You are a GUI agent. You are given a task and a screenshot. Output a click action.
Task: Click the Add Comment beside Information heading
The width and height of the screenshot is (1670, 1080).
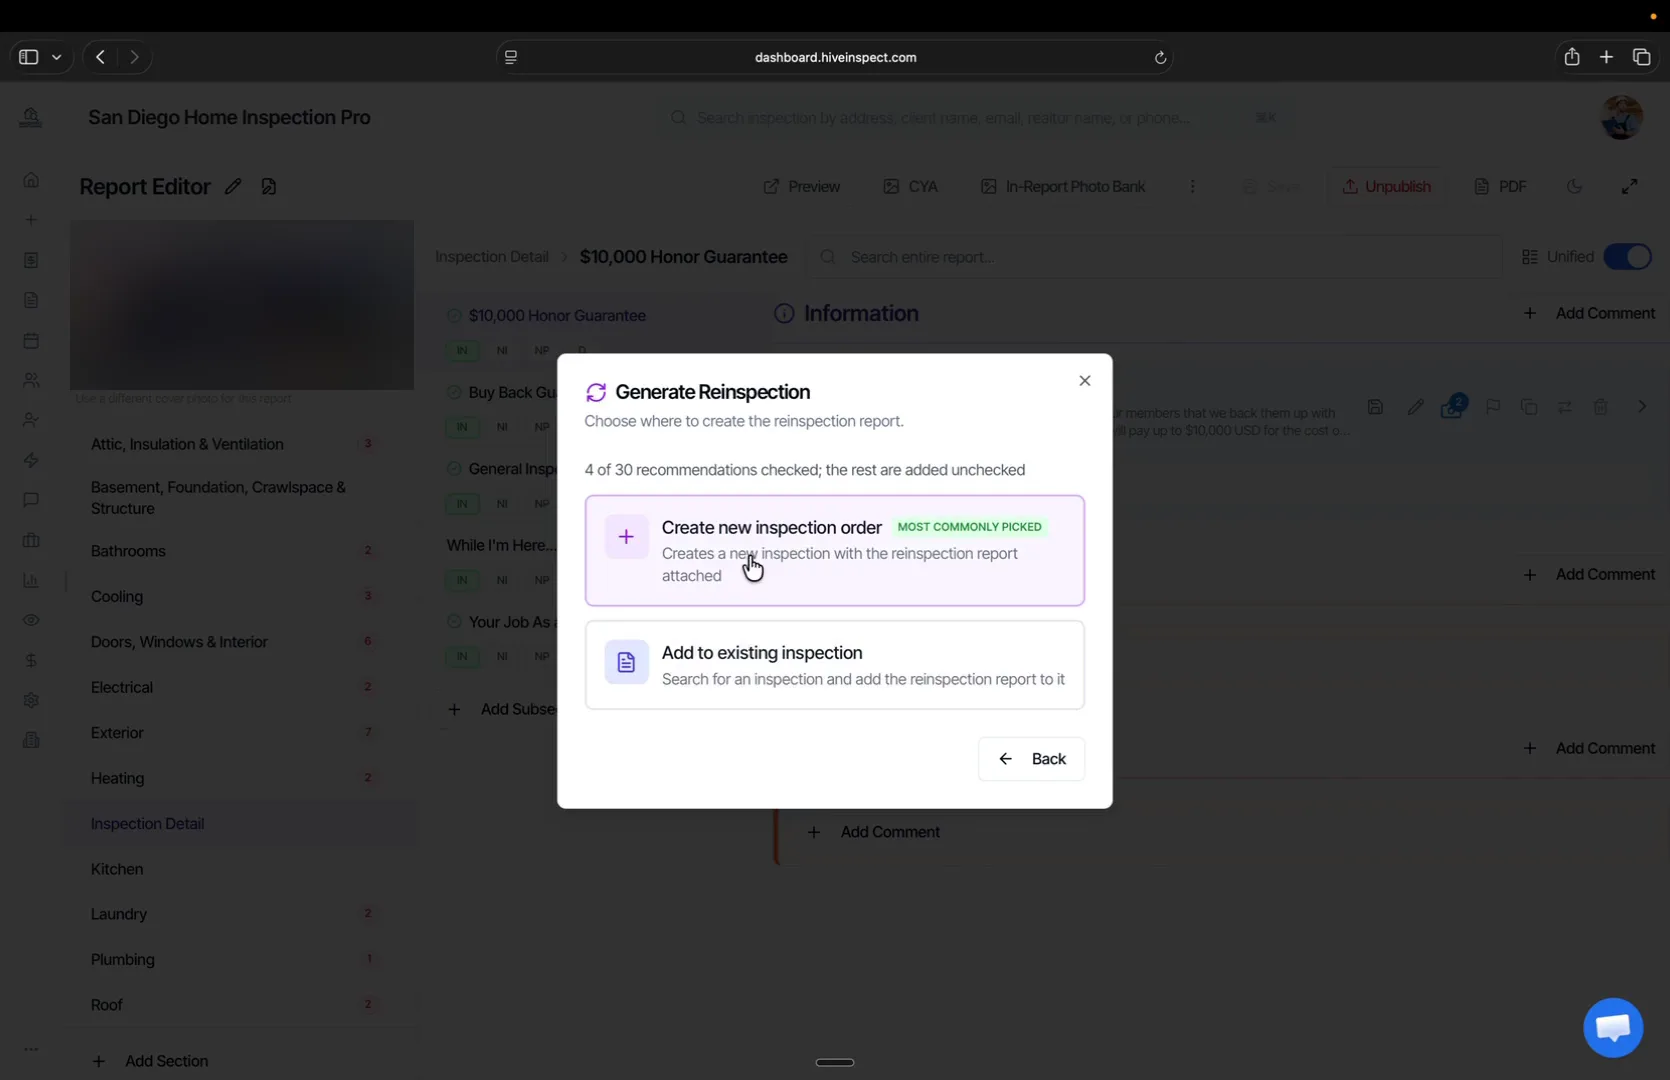(1589, 313)
